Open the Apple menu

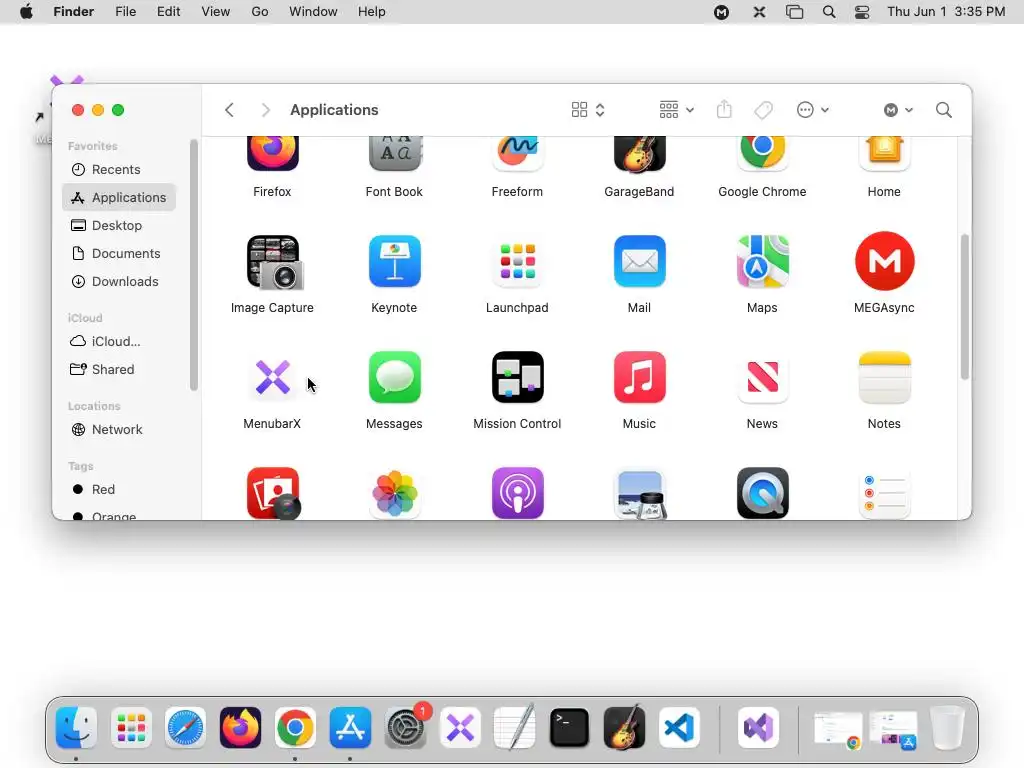[x=26, y=12]
